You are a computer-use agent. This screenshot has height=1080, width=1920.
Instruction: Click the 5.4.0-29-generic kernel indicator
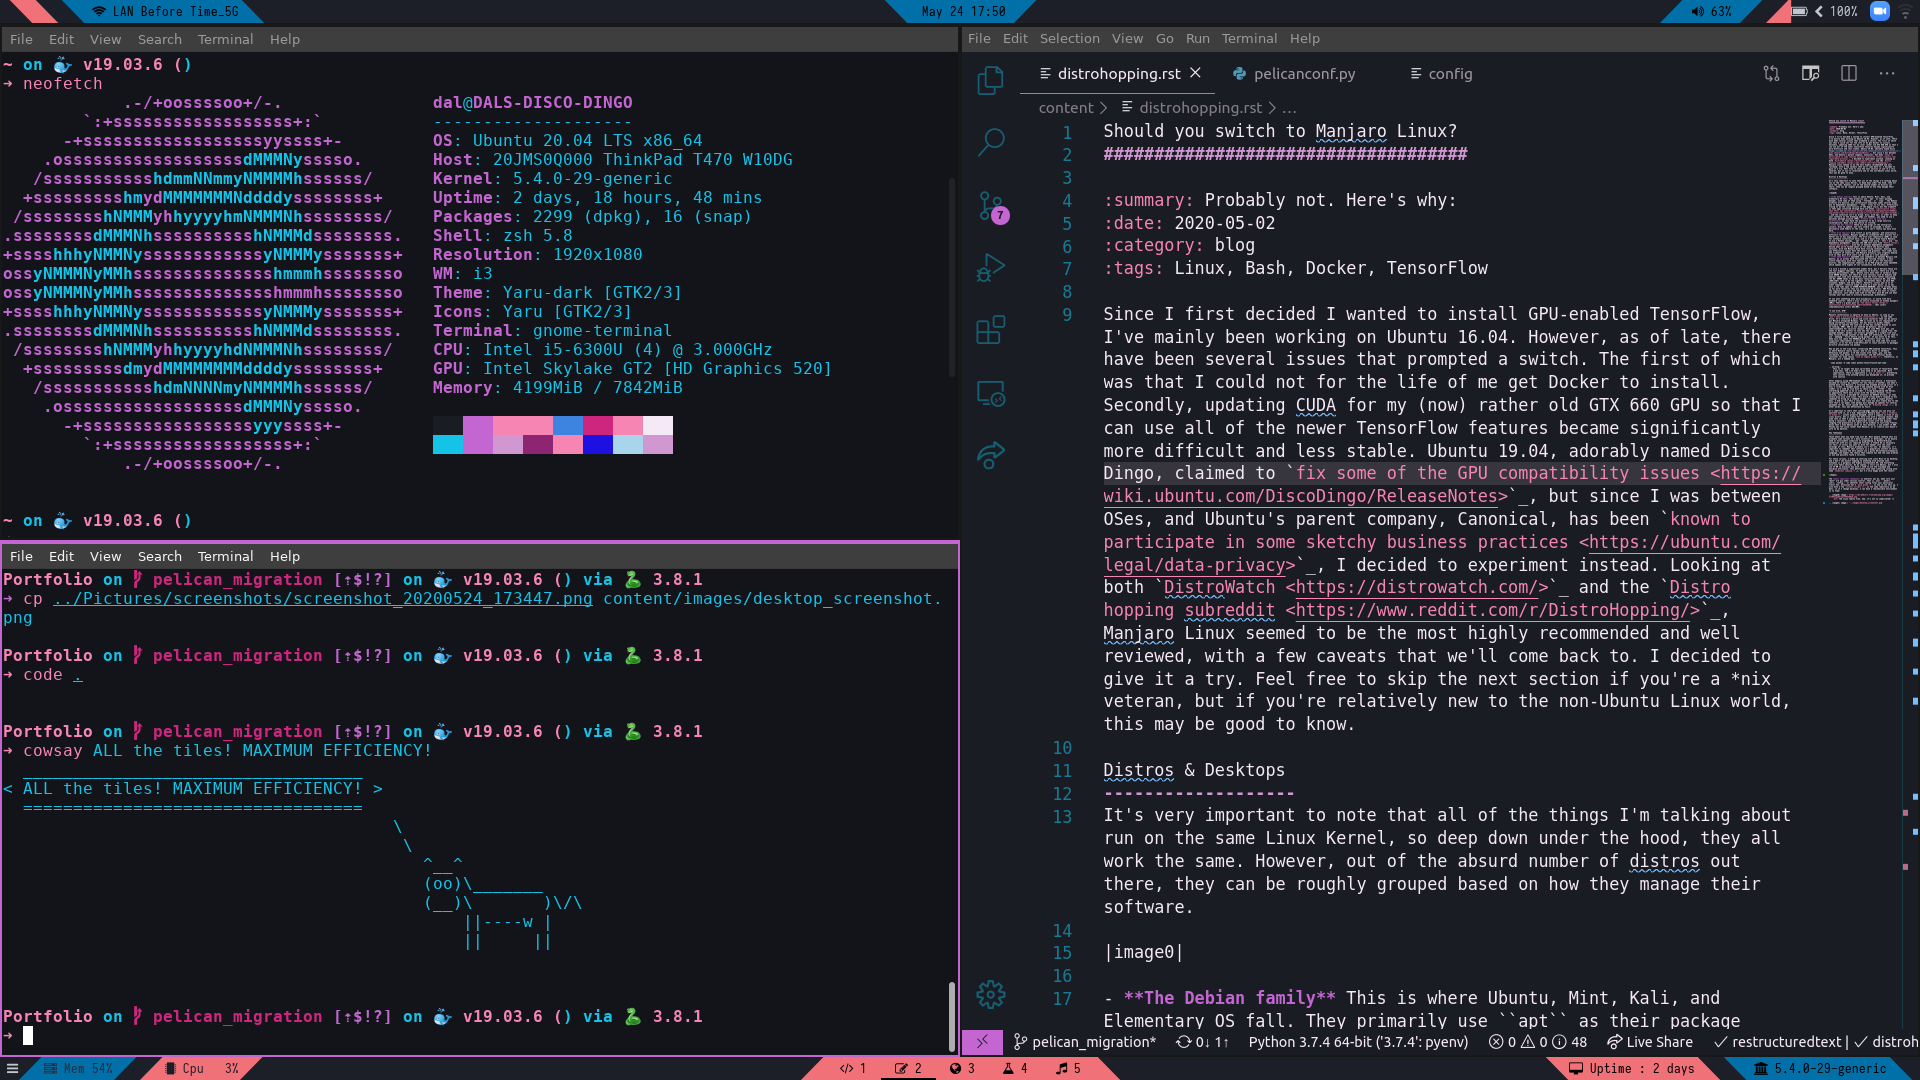point(1821,1068)
